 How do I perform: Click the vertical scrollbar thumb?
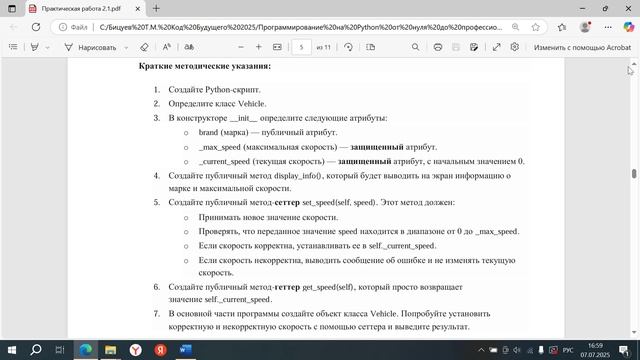click(634, 173)
